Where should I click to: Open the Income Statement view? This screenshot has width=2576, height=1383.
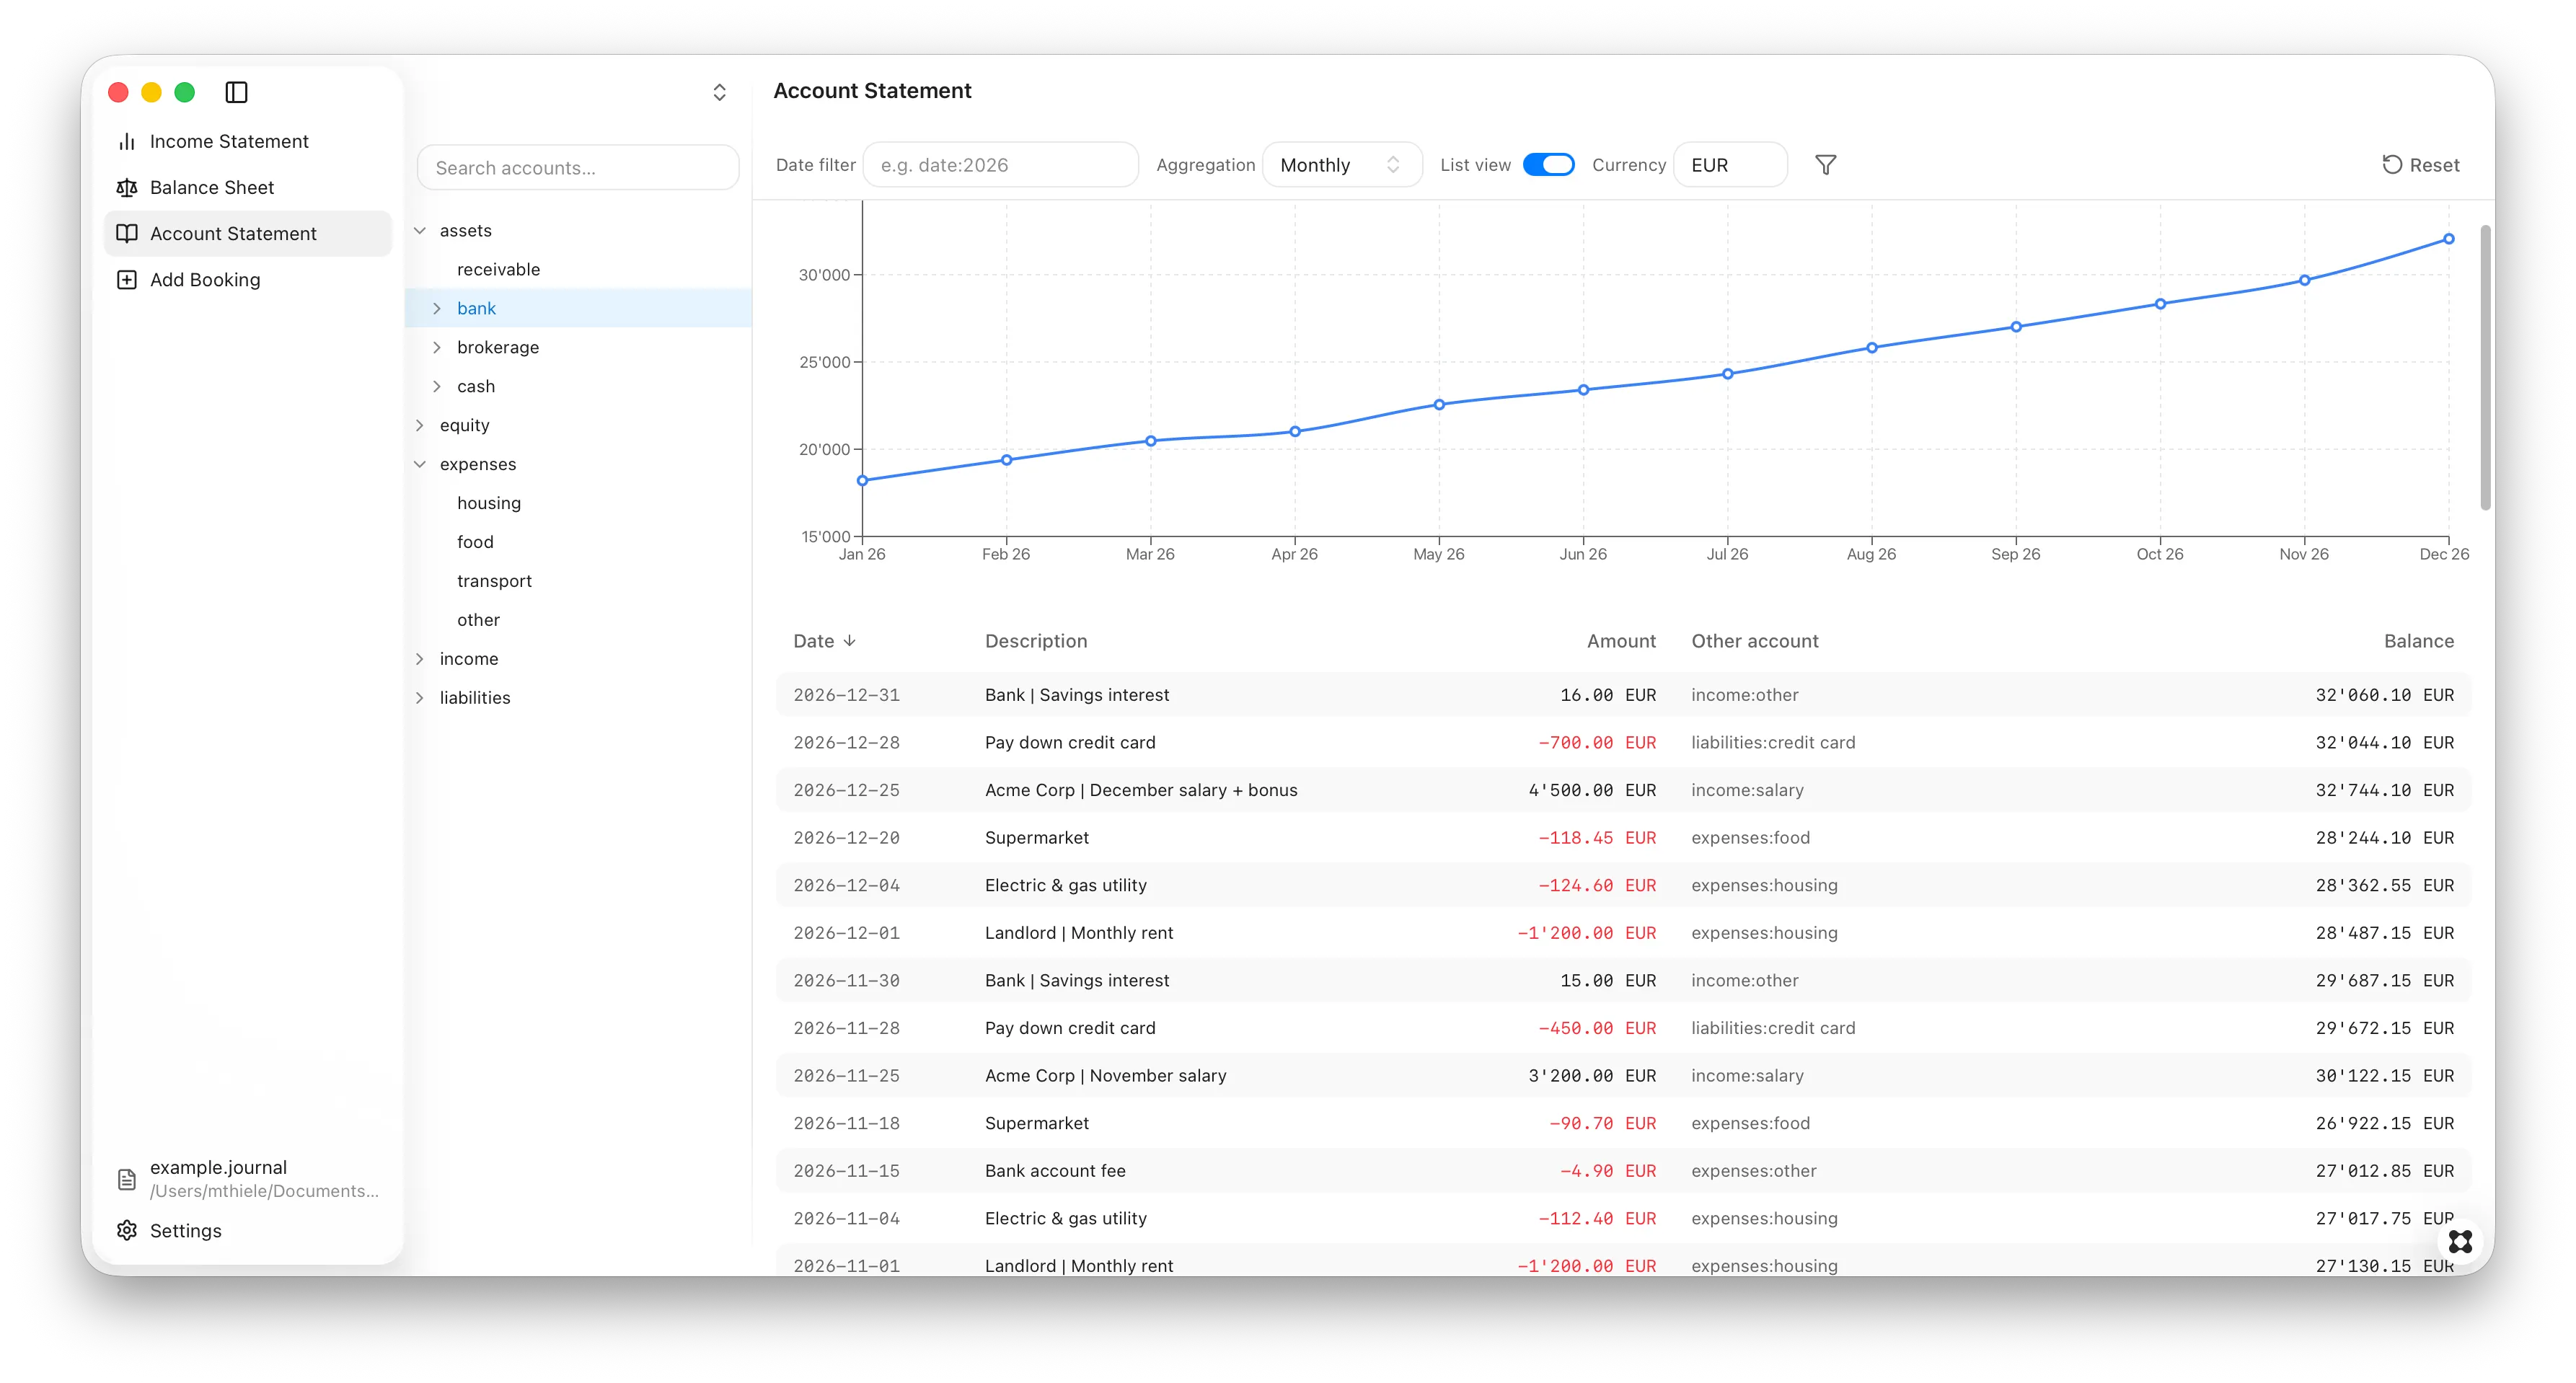coord(247,141)
